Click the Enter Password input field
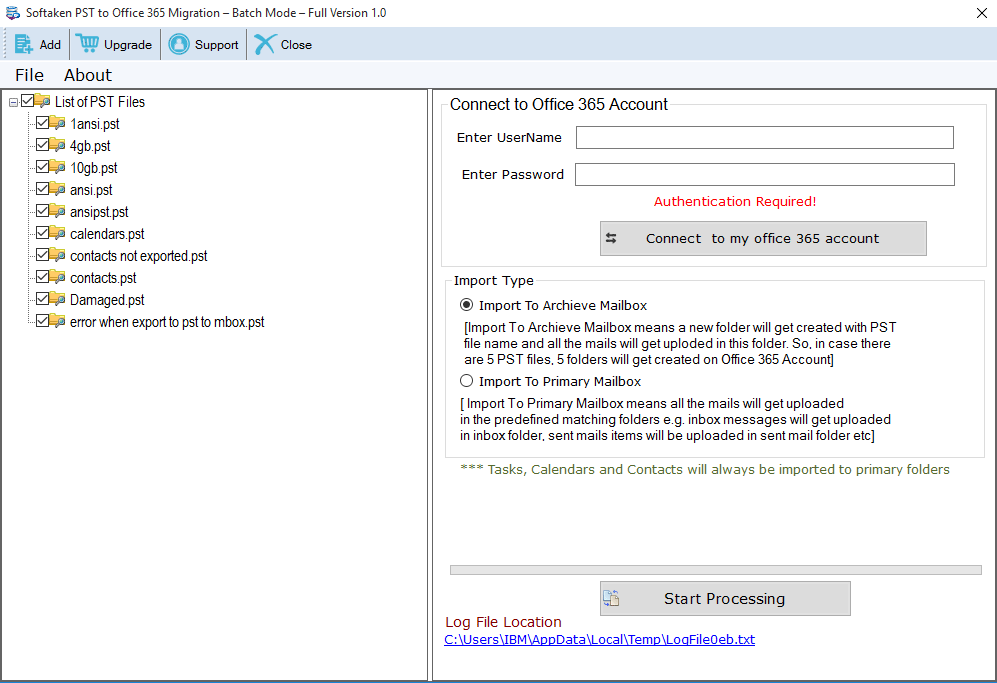The height and width of the screenshot is (683, 997). [x=764, y=174]
